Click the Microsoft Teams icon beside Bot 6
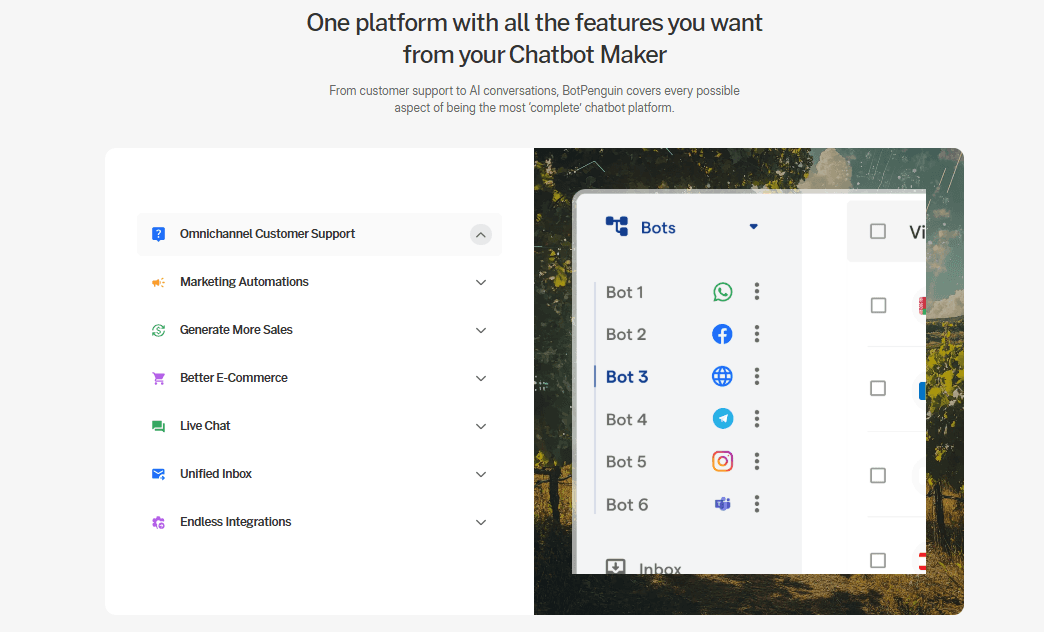 [x=722, y=504]
